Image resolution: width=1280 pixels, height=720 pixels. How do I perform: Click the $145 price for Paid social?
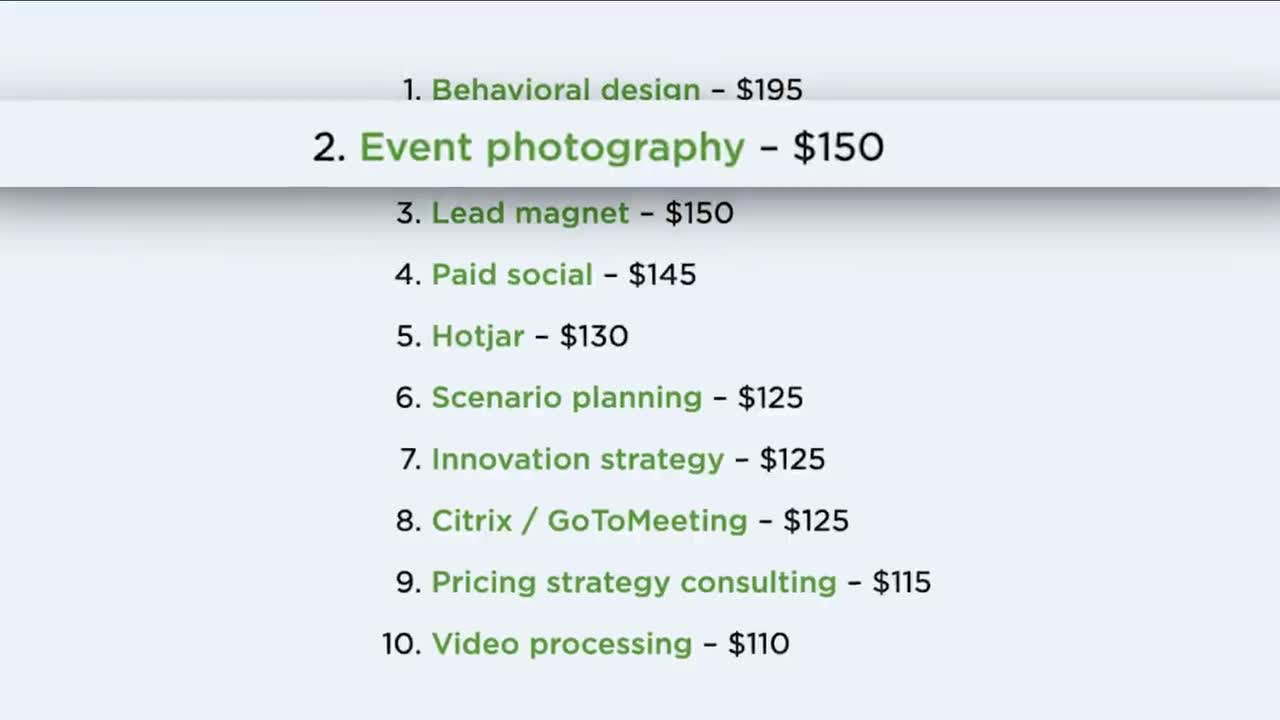[x=662, y=275]
